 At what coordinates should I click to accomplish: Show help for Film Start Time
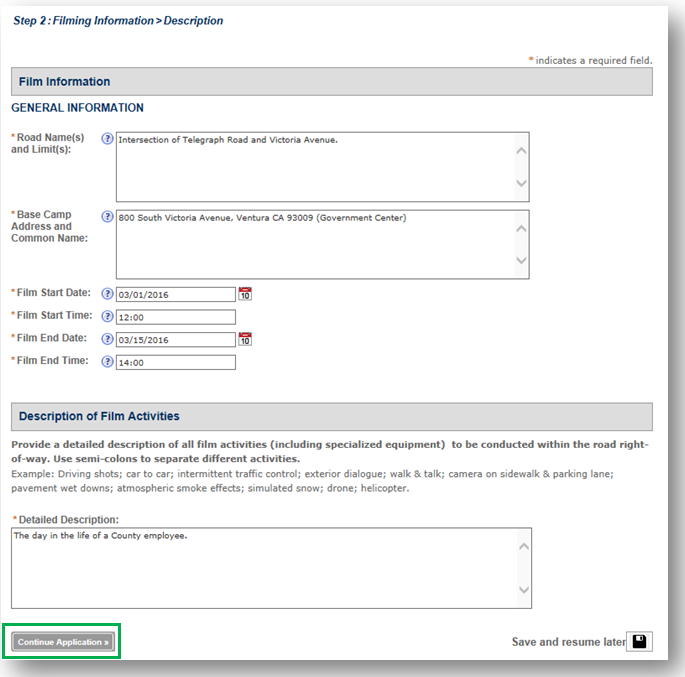coord(108,317)
